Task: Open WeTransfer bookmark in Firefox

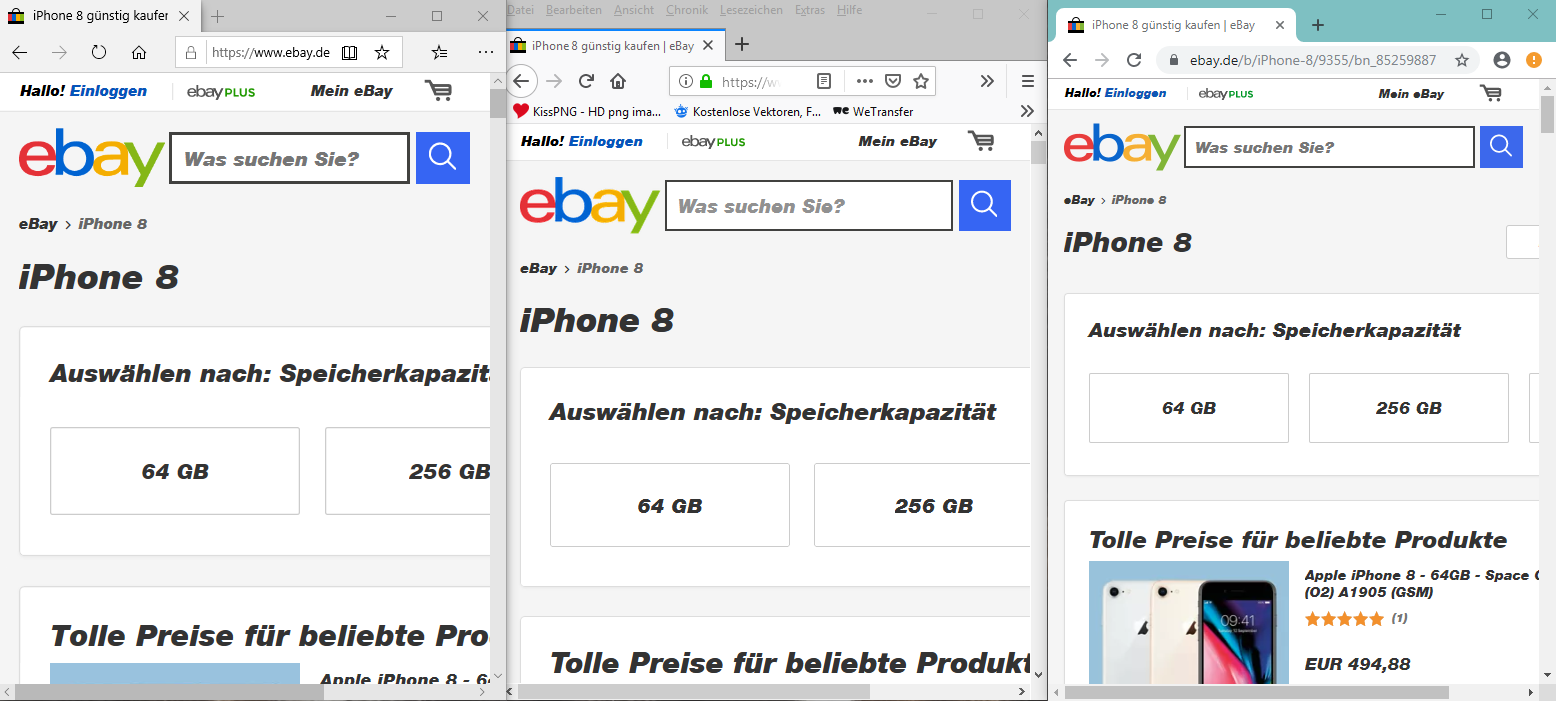Action: (x=873, y=111)
